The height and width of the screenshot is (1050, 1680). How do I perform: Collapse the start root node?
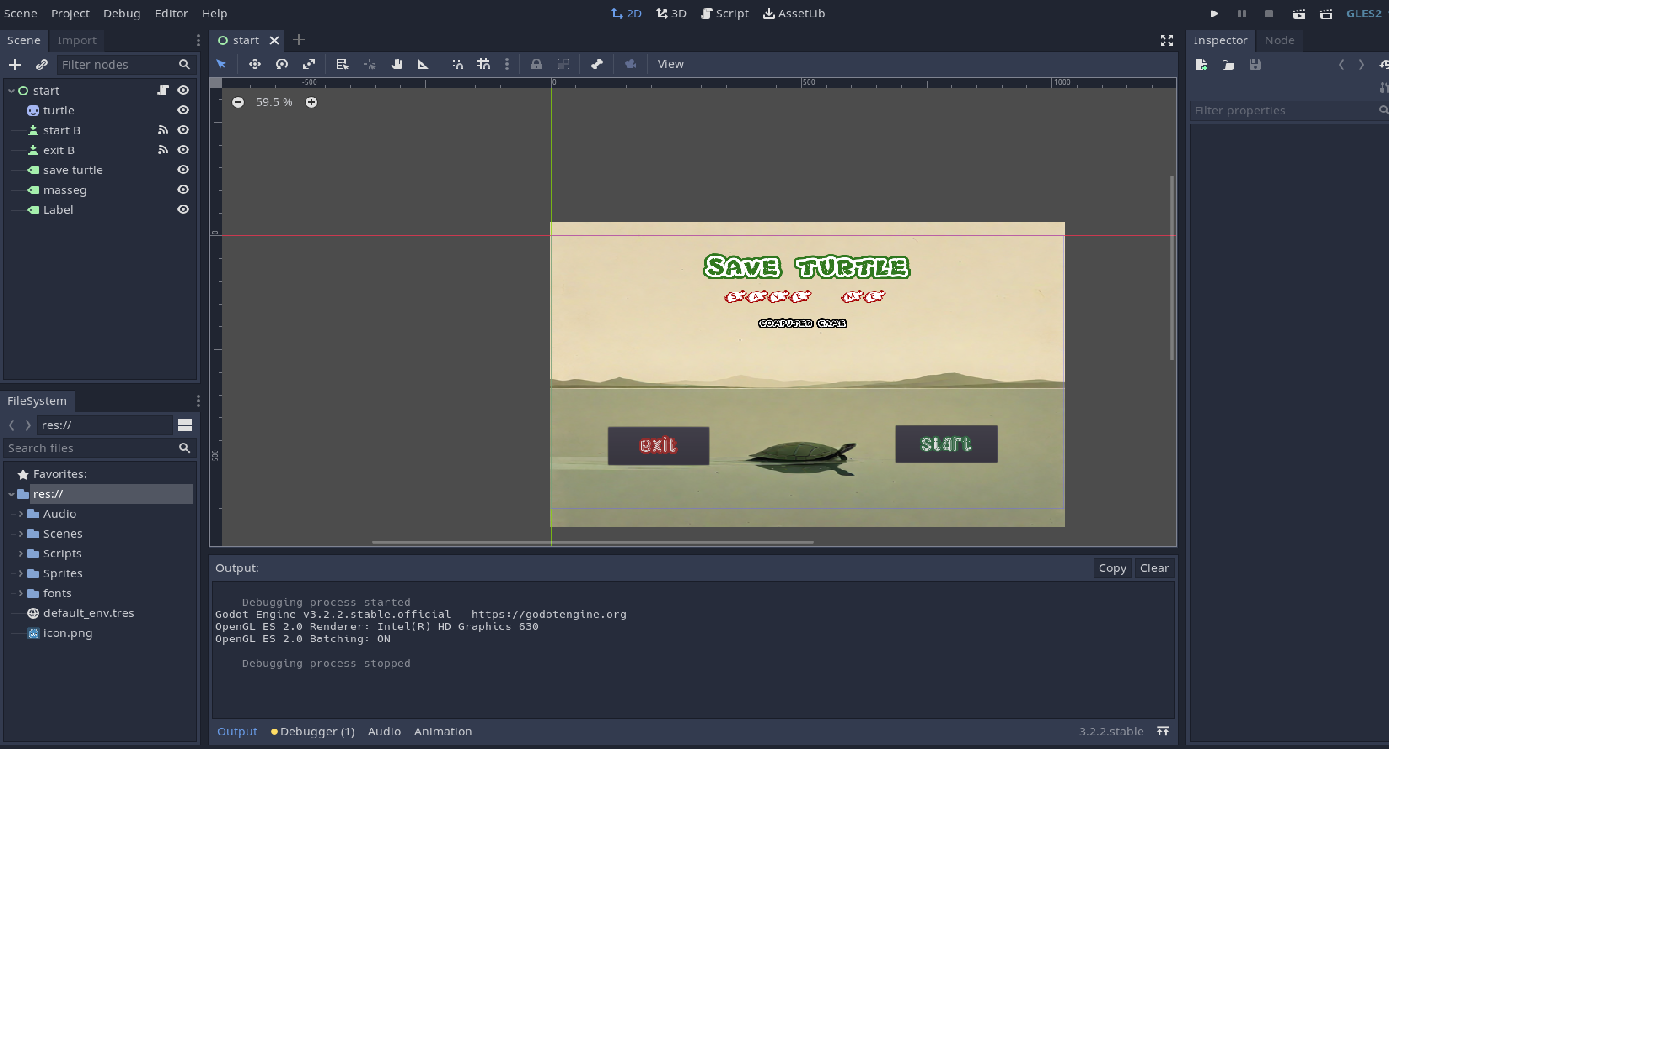tap(11, 90)
